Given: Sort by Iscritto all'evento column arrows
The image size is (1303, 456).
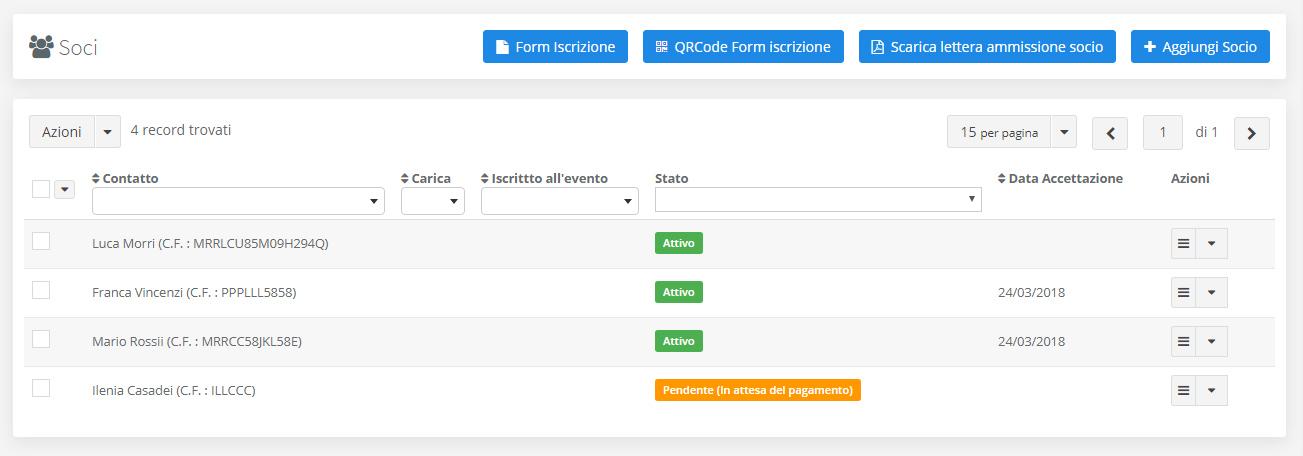Looking at the screenshot, I should (x=485, y=179).
